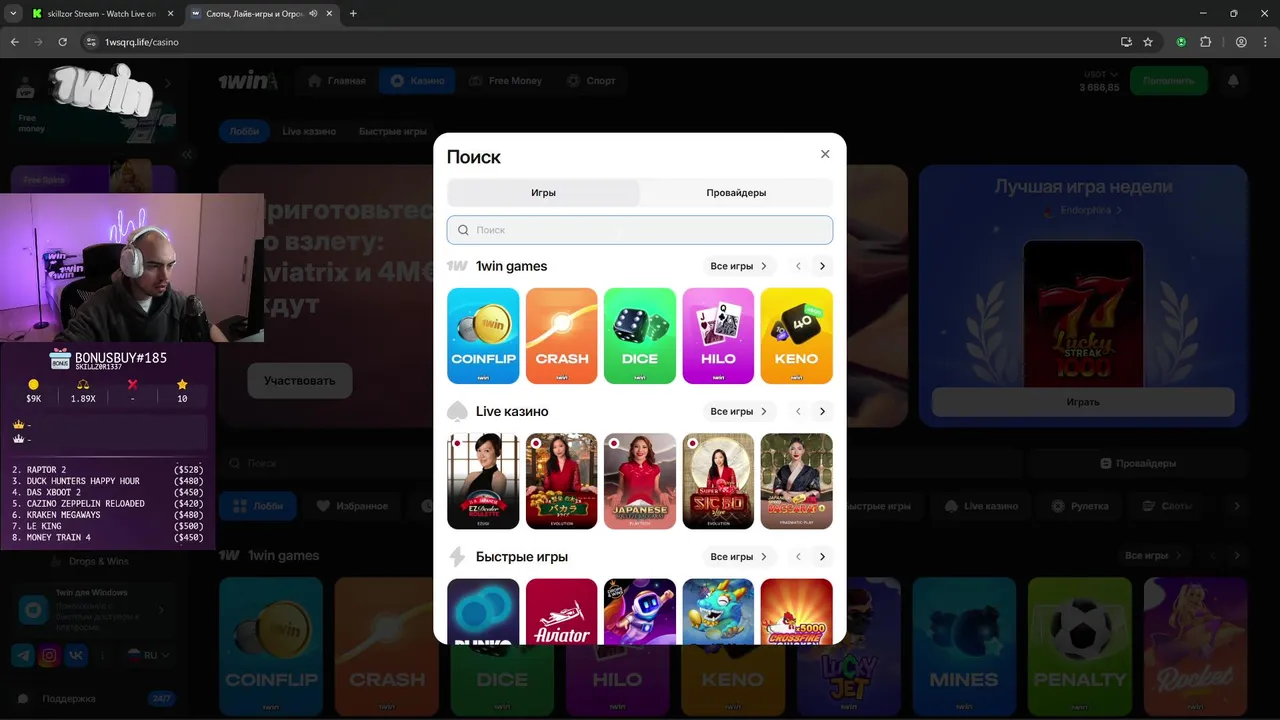The width and height of the screenshot is (1280, 720).
Task: Click Играть under Lucky Streak game
Action: pyautogui.click(x=1083, y=402)
